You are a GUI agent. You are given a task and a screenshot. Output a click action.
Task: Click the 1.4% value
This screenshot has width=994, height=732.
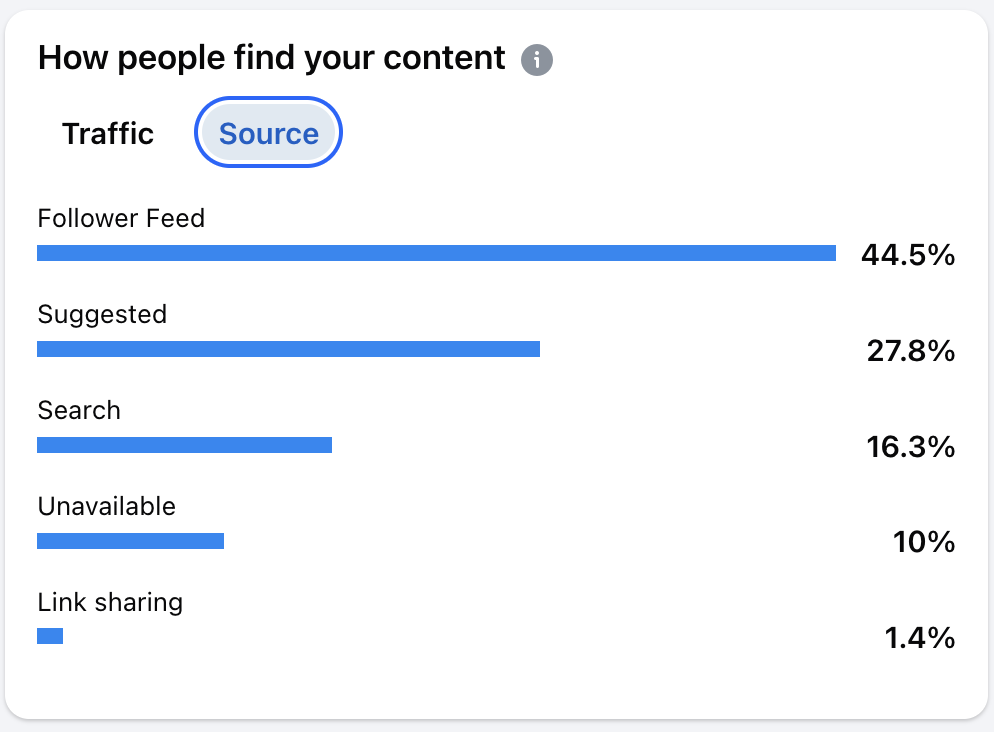click(x=920, y=638)
